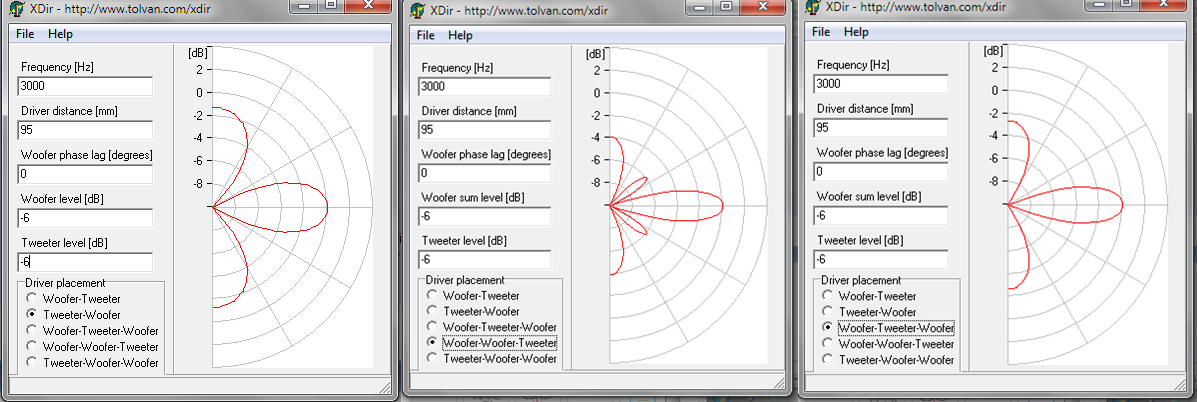
Task: Click Woofer sum level field in right window
Action: [881, 216]
